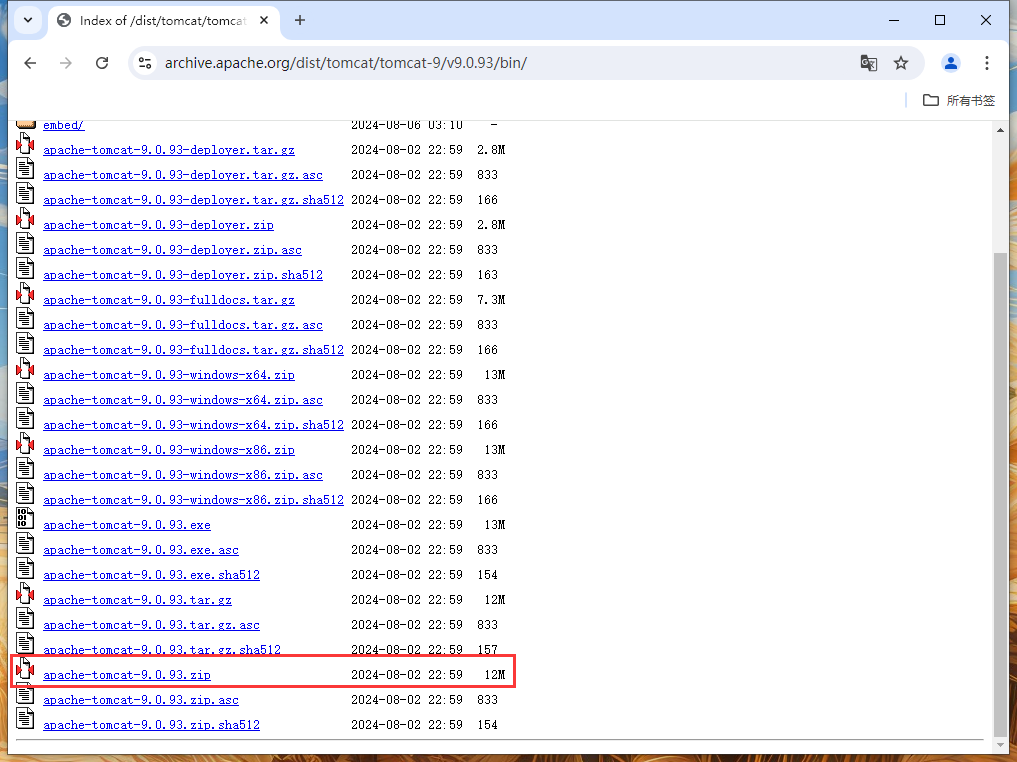
Task: Open the user profile icon
Action: click(951, 63)
